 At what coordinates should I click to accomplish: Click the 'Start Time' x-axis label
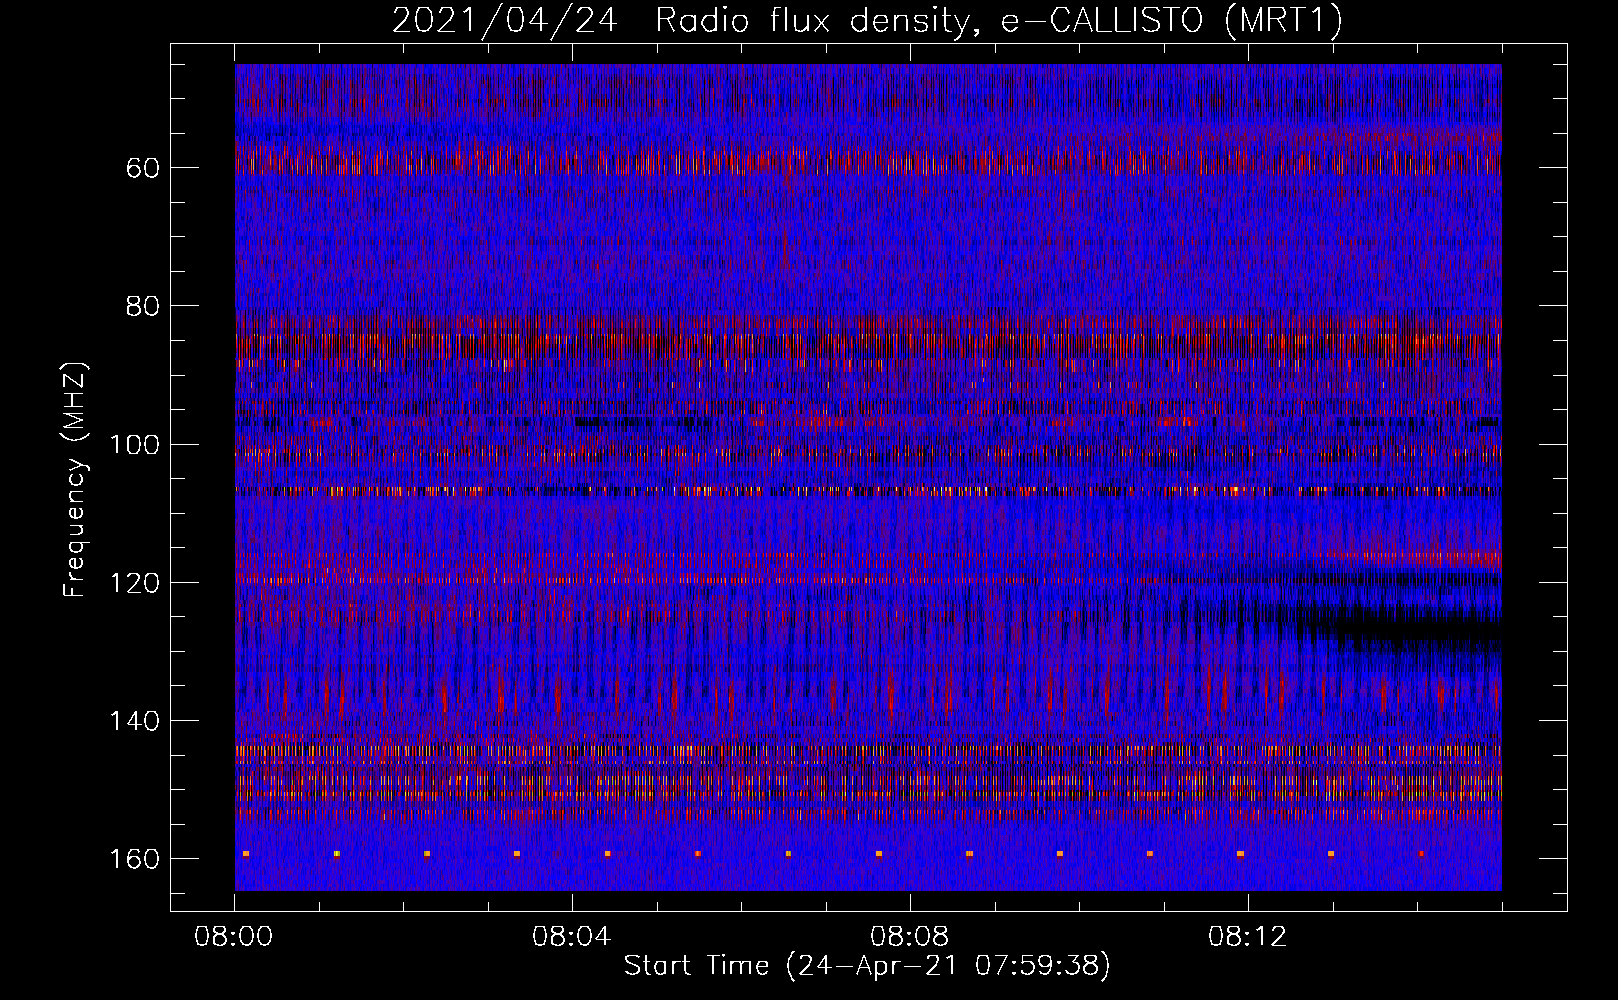click(867, 966)
